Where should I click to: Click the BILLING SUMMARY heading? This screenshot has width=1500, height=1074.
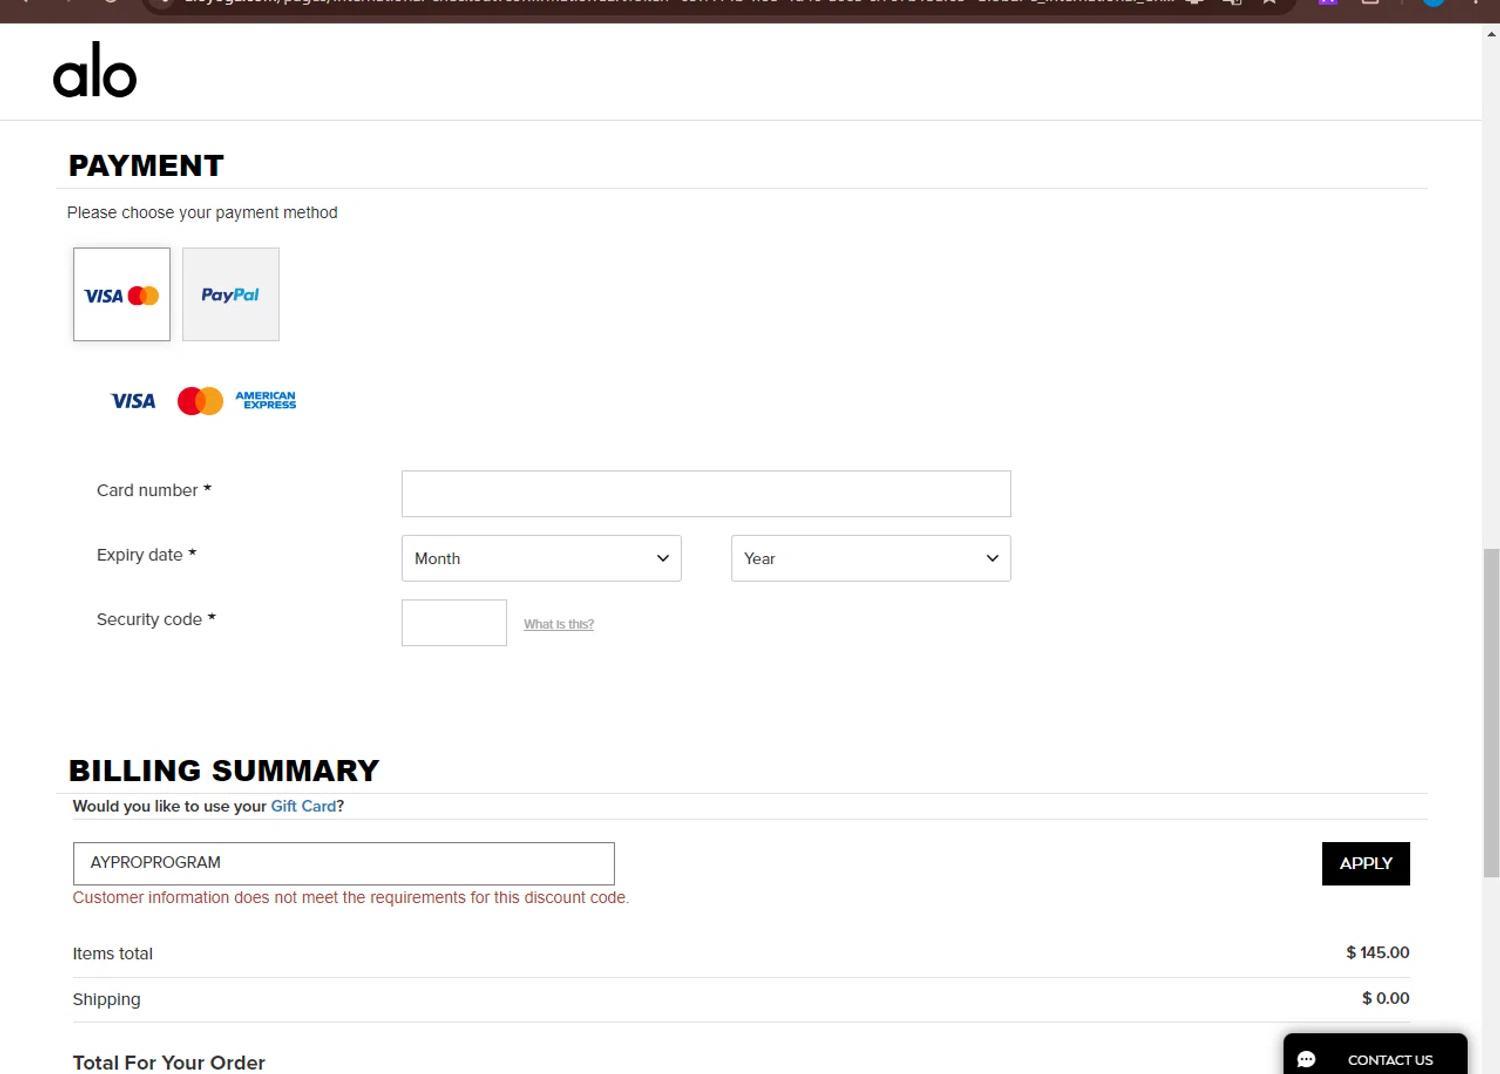click(224, 770)
